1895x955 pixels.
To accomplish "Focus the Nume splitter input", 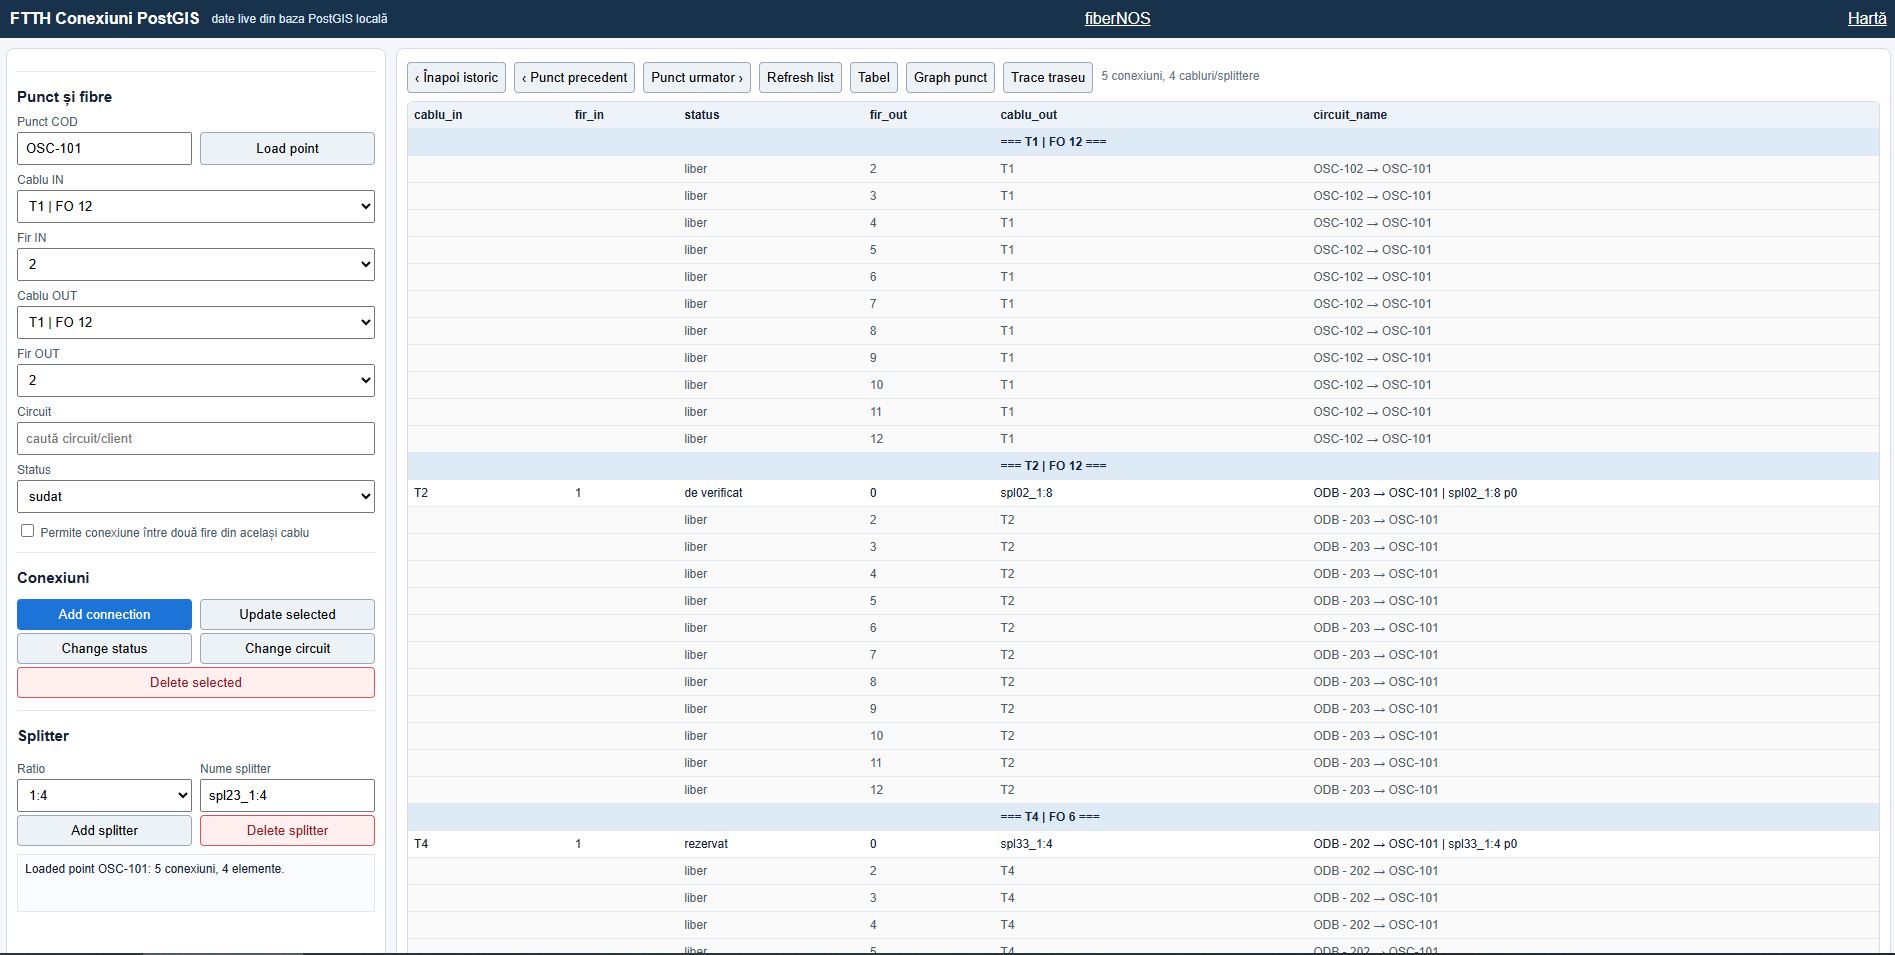I will (x=287, y=795).
